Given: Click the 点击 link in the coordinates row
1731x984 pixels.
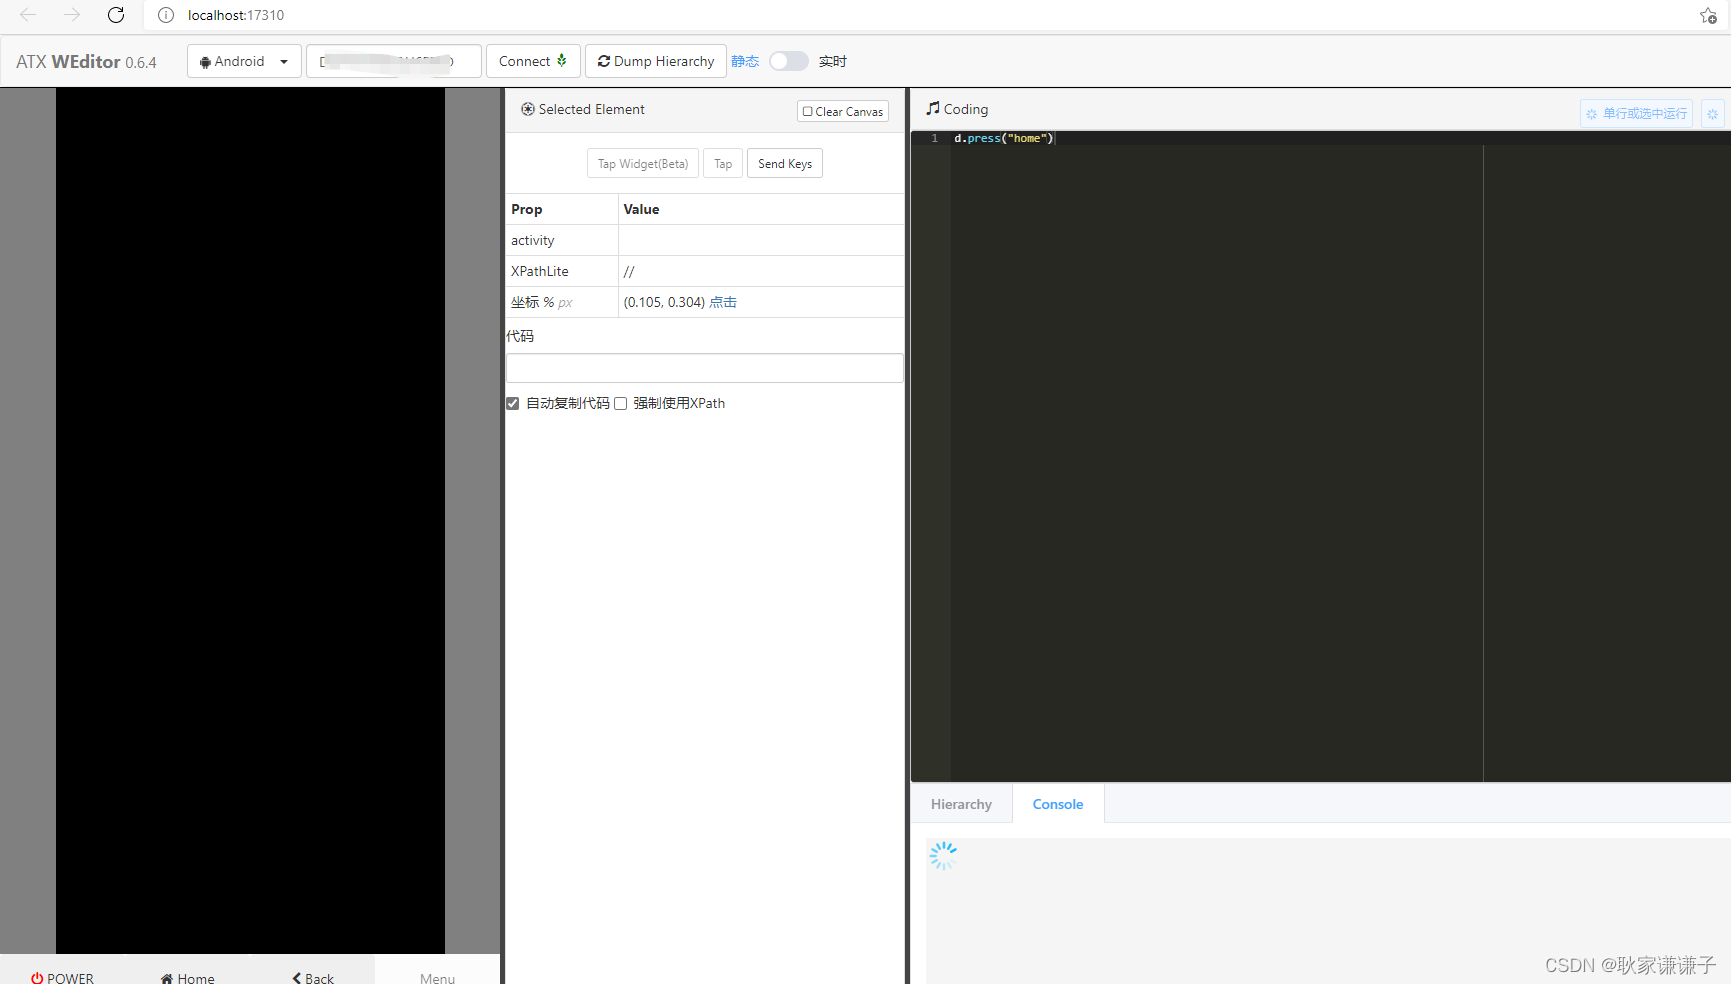Looking at the screenshot, I should coord(723,302).
